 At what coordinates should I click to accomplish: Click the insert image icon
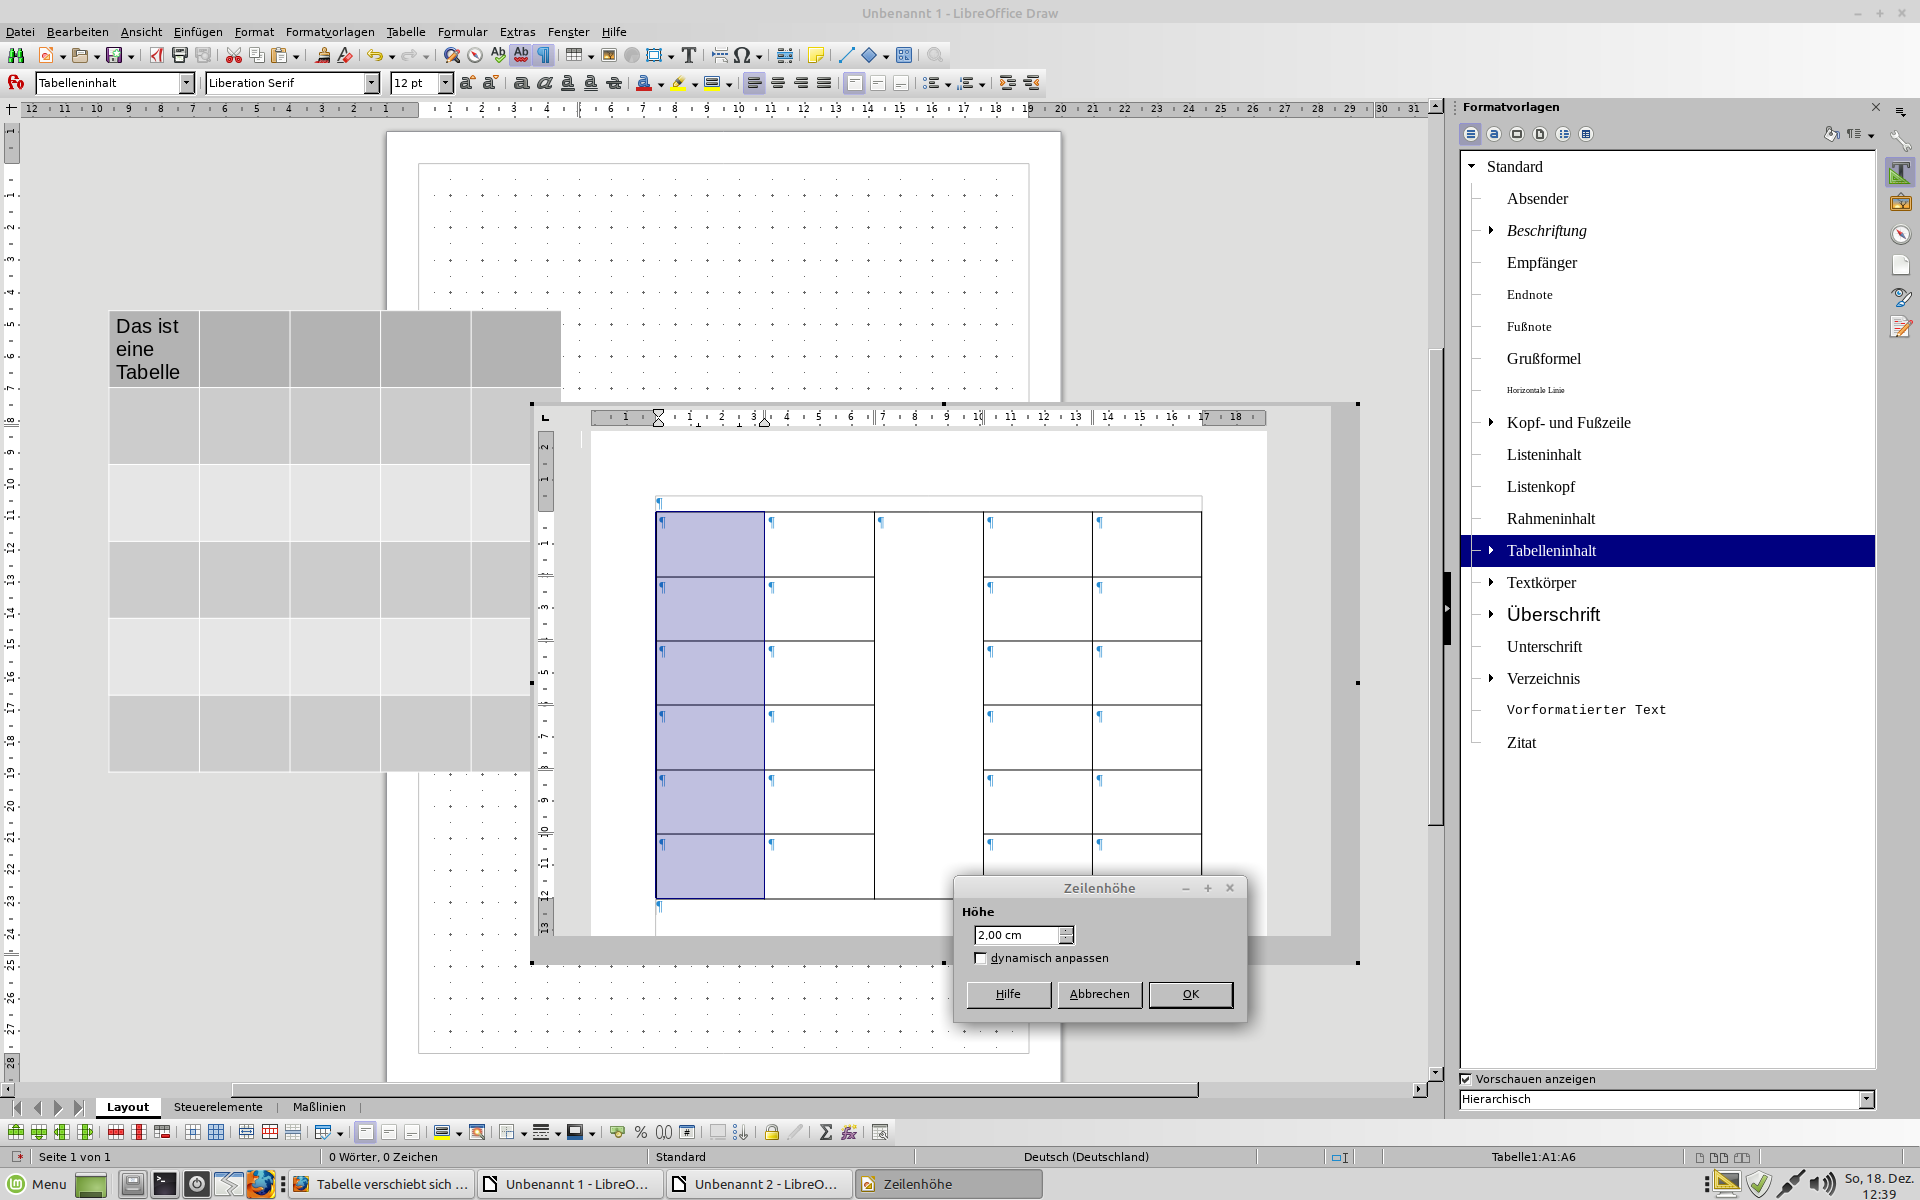coord(608,56)
